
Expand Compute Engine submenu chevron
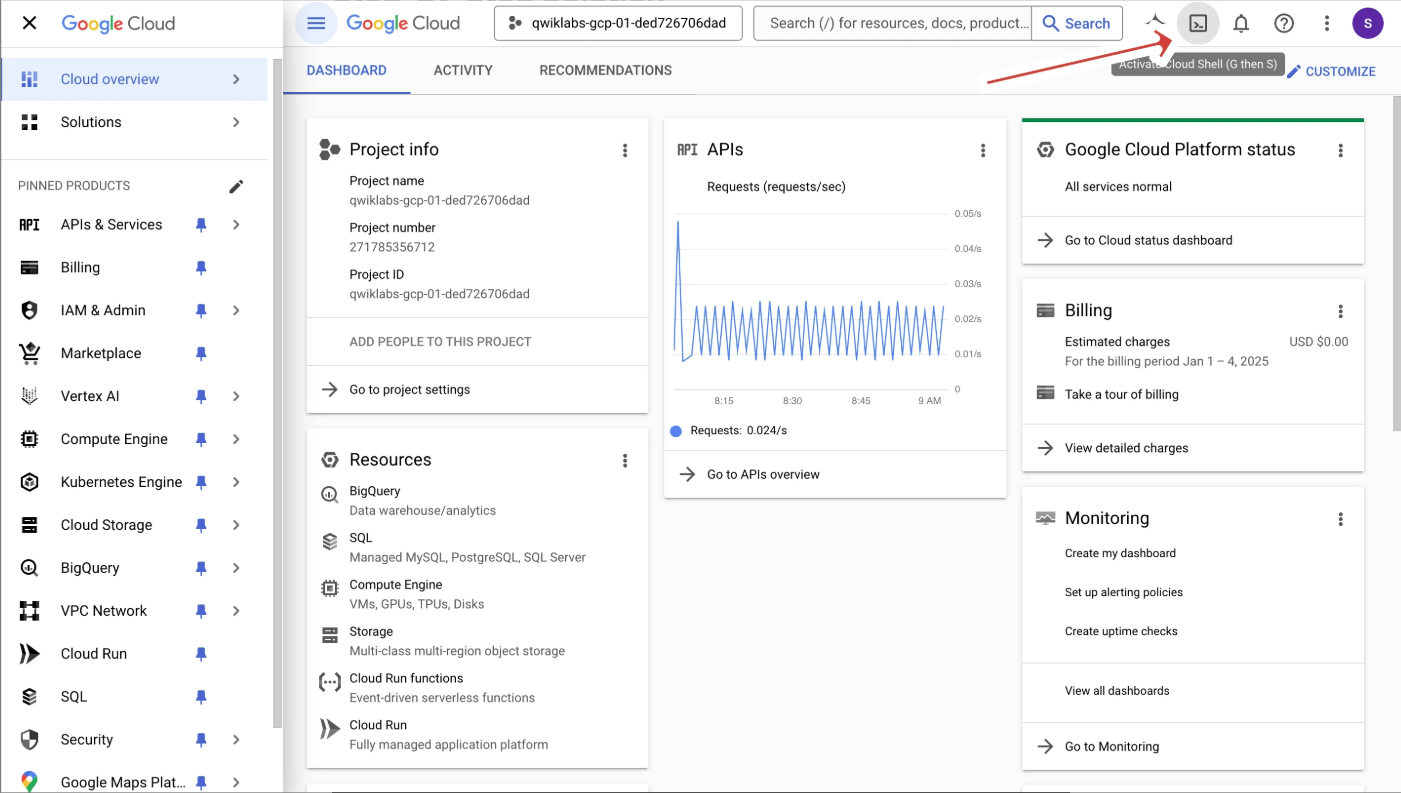click(236, 440)
